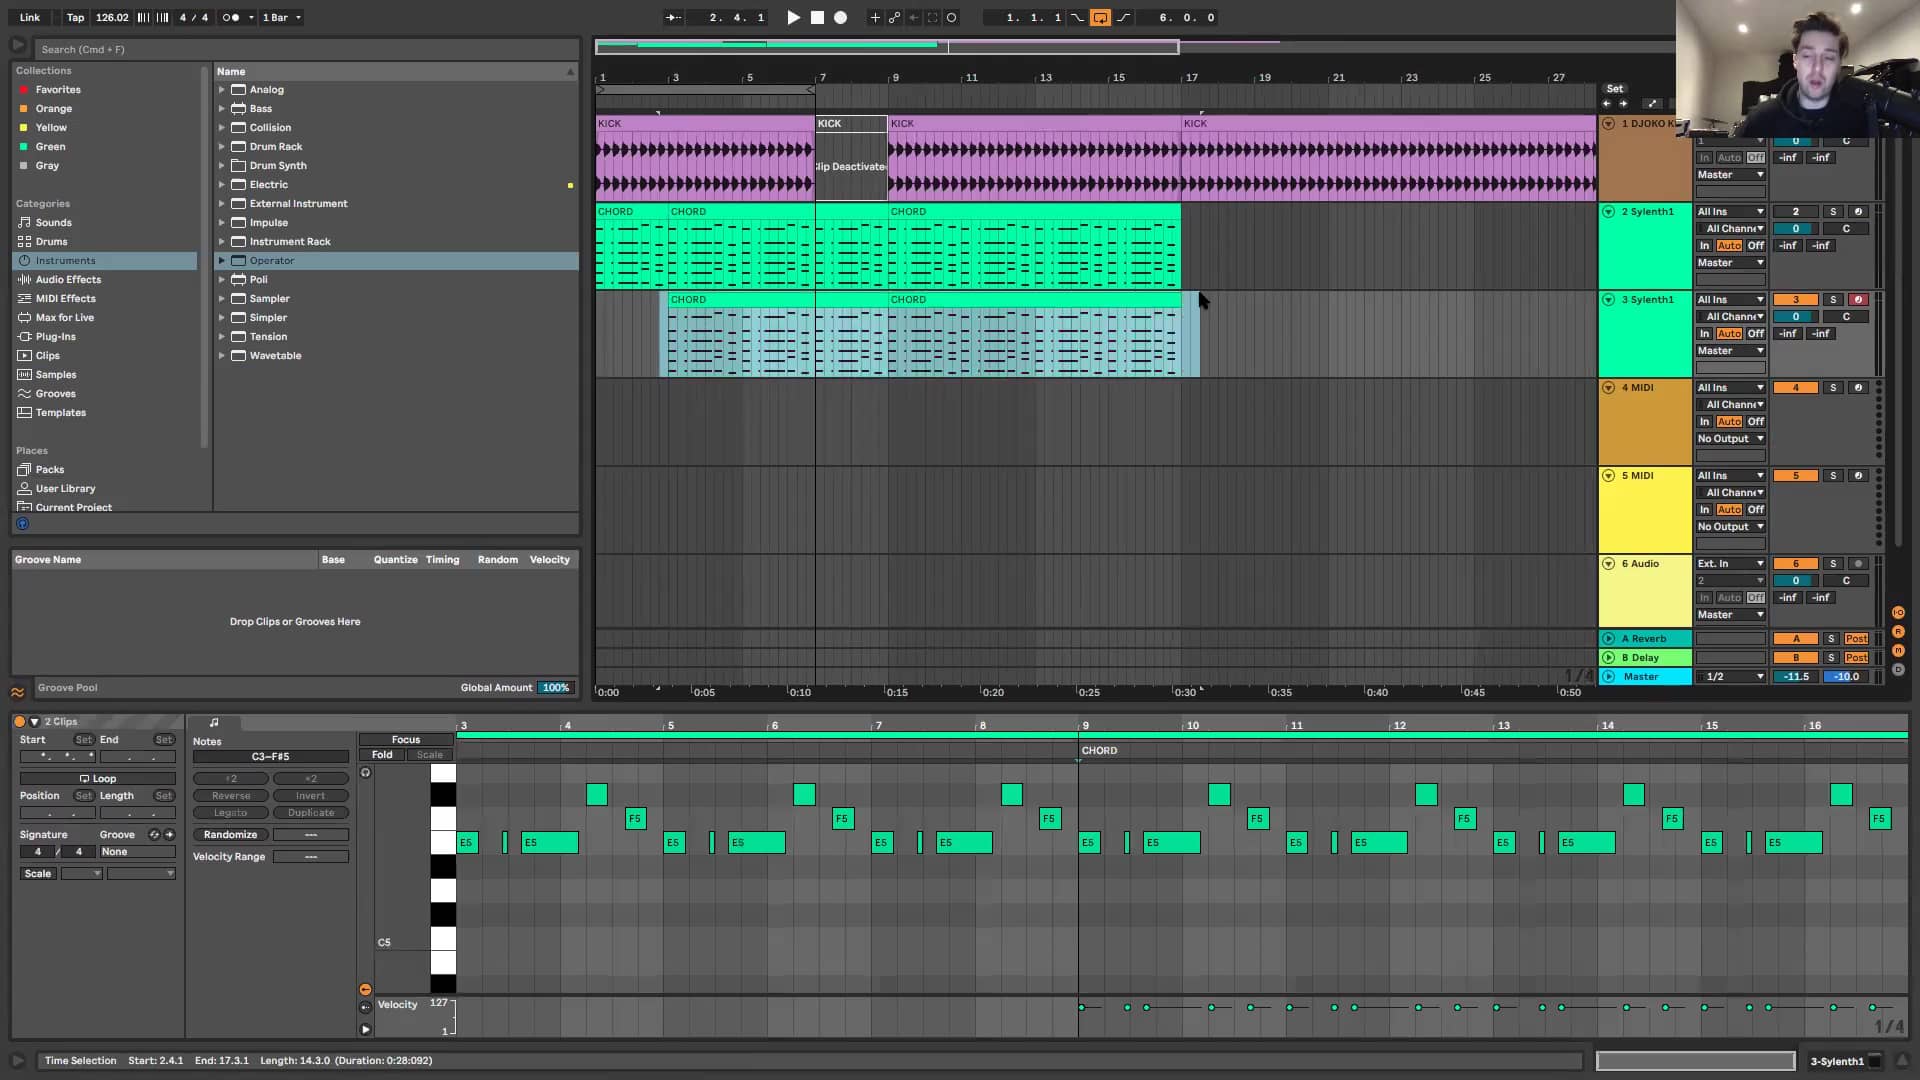Screen dimensions: 1920x1080
Task: Collapse the 1 DJOKO track with its header arrow
Action: click(x=1607, y=124)
